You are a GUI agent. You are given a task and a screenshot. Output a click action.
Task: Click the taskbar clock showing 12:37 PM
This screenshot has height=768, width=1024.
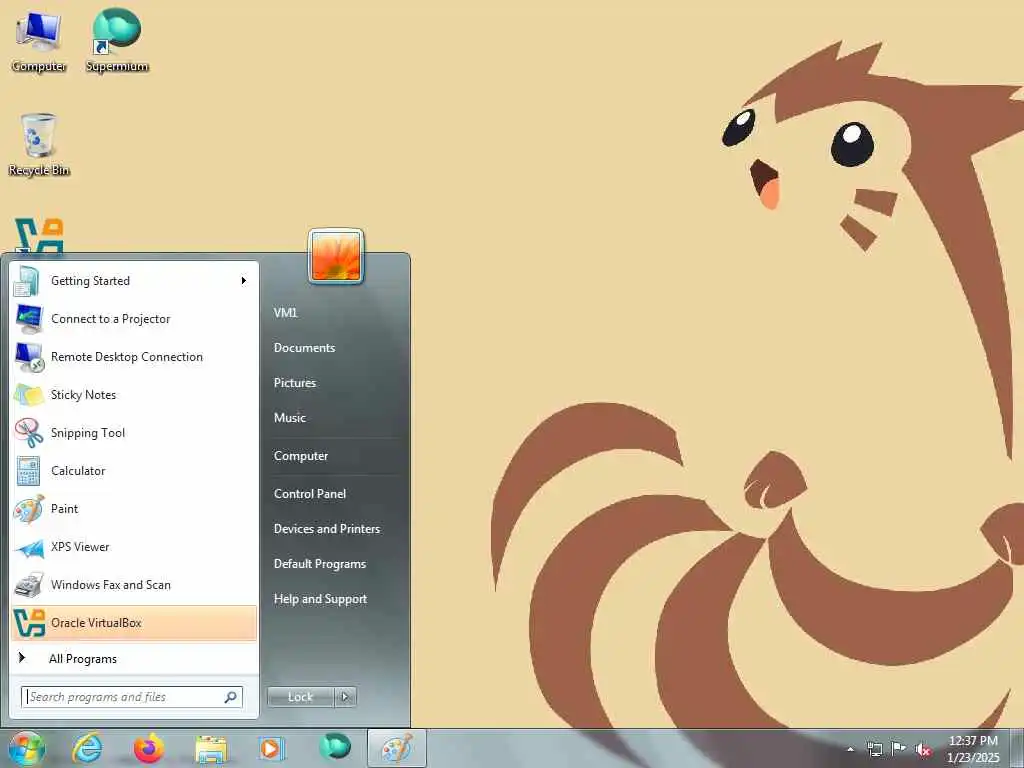[973, 749]
